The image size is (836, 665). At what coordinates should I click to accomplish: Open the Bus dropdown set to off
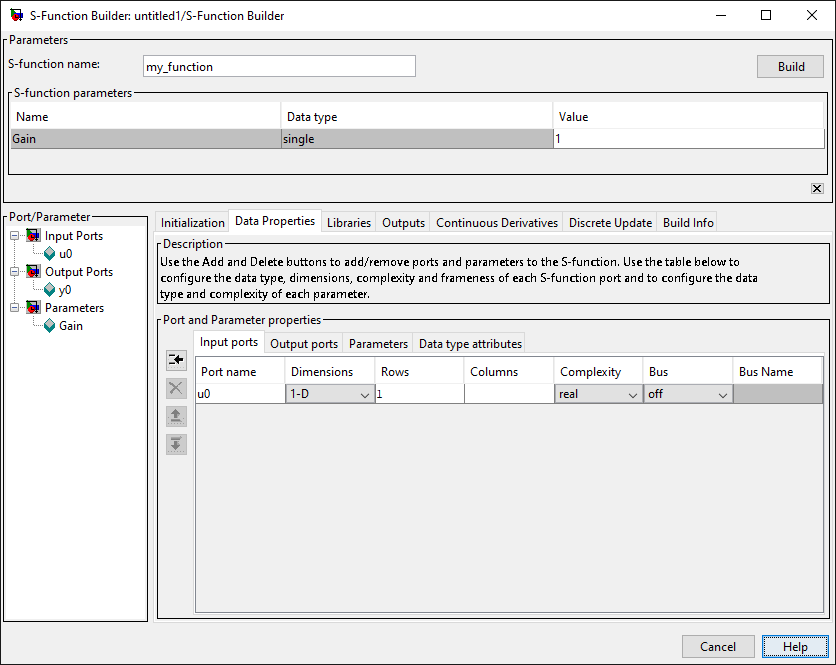pos(722,395)
